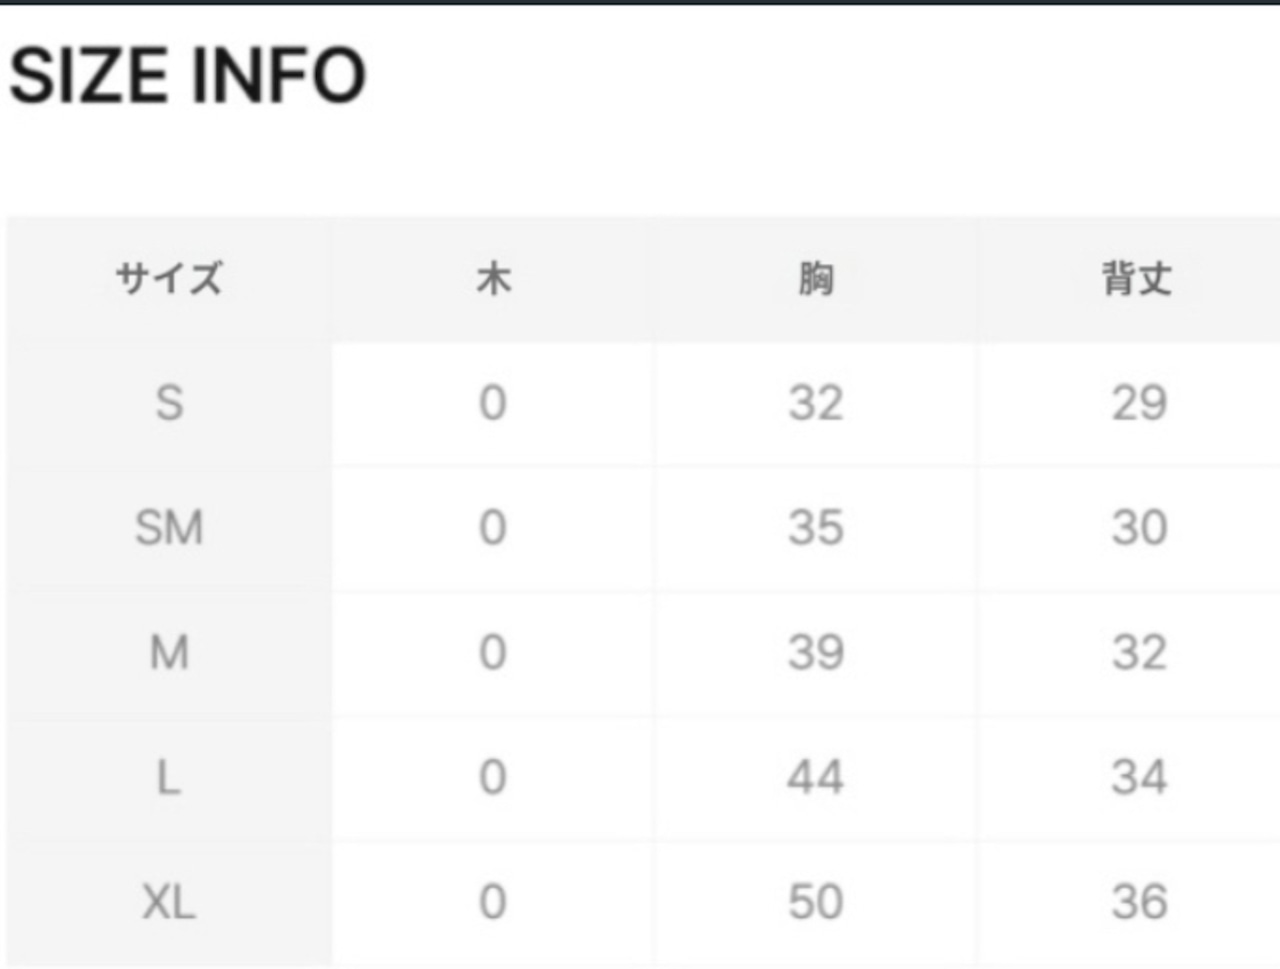The height and width of the screenshot is (969, 1280).
Task: Click the 0 value in XL row
Action: pos(492,902)
